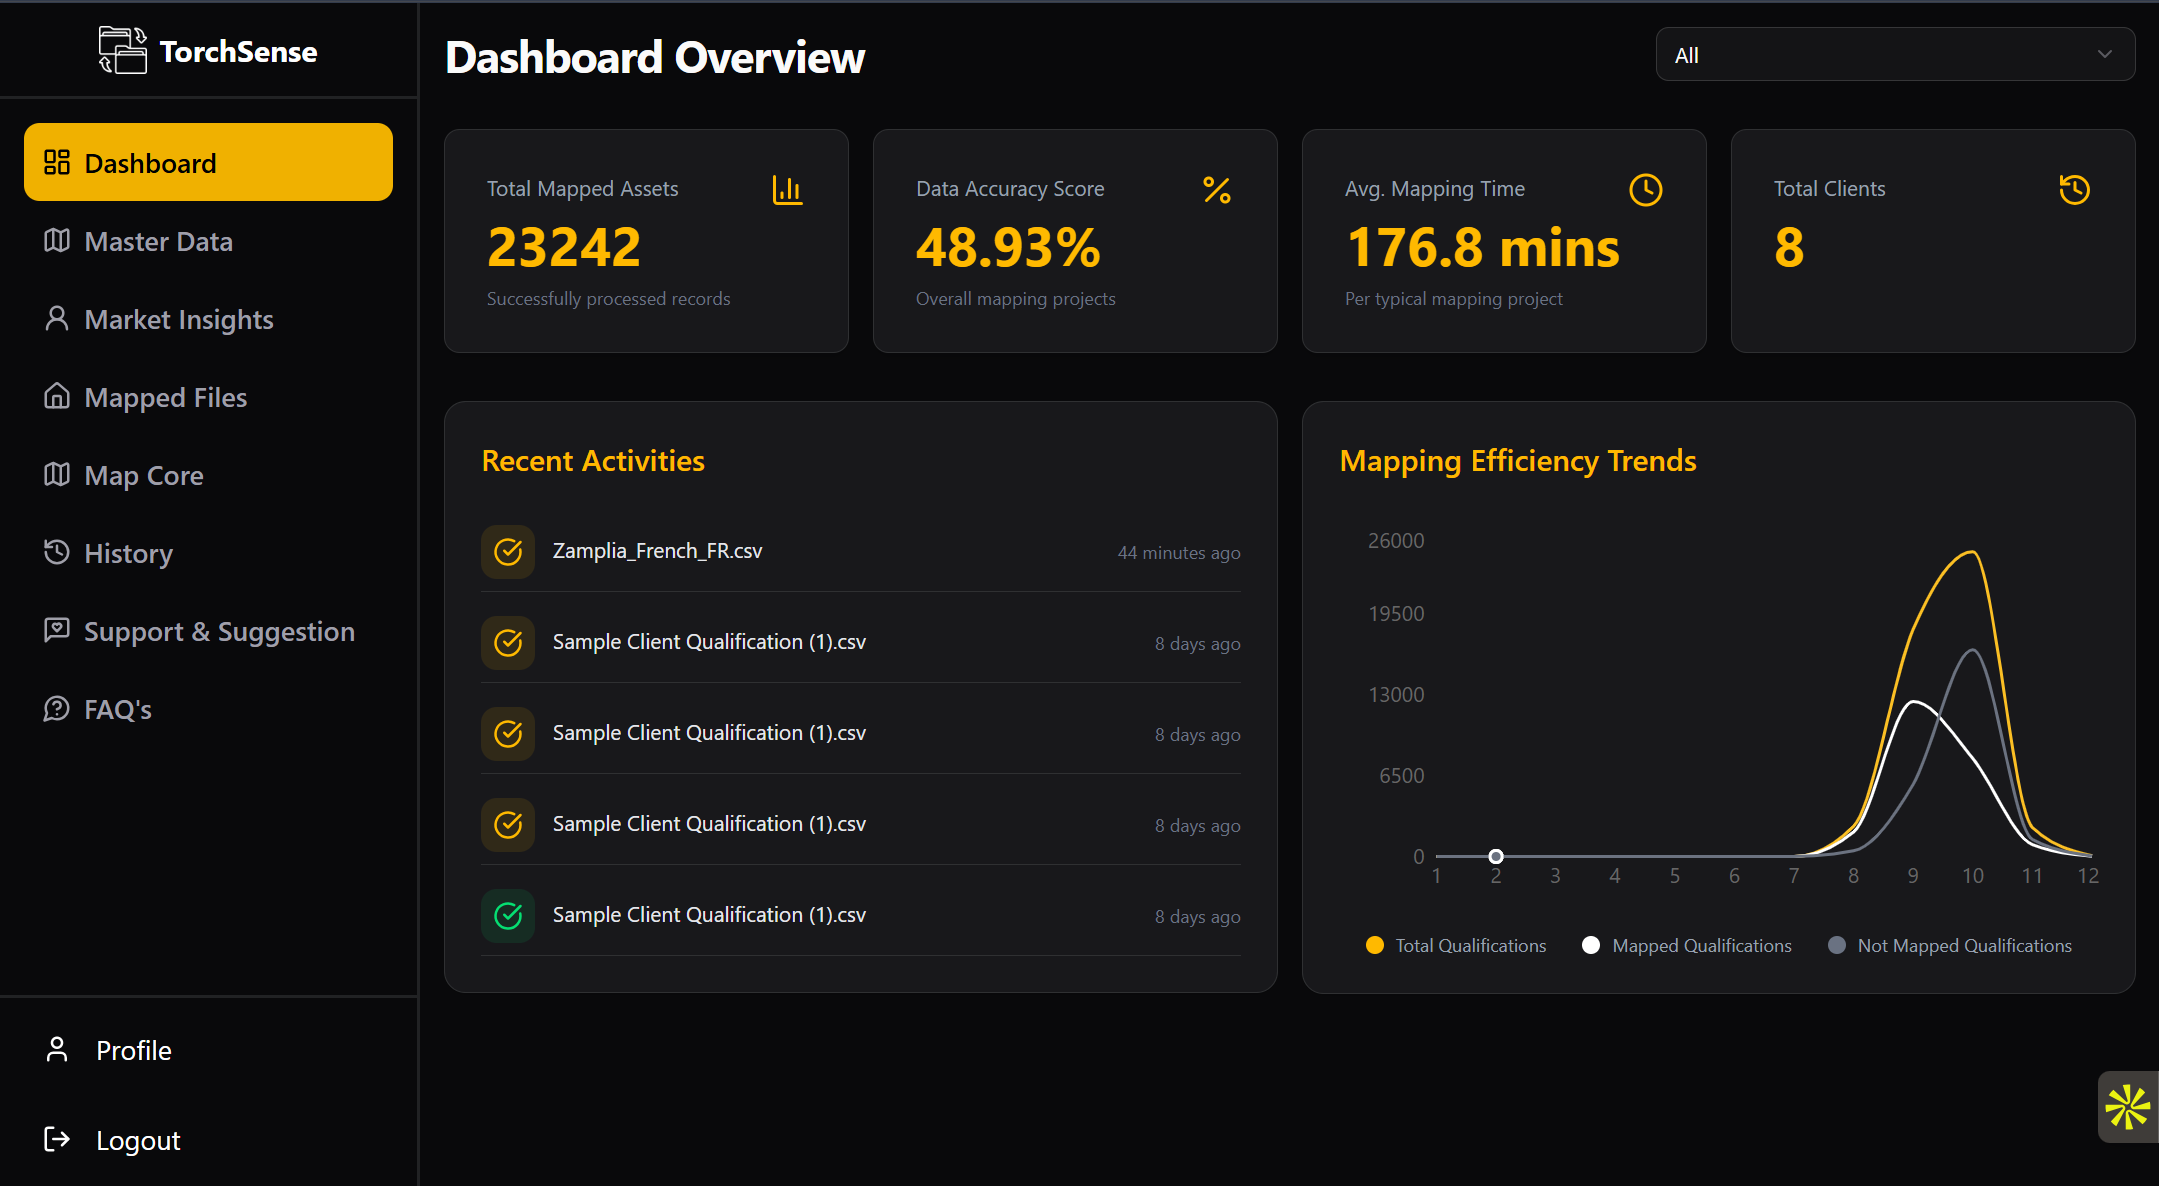This screenshot has height=1186, width=2159.
Task: Click the chevron arrow of the All dropdown
Action: [x=2104, y=55]
